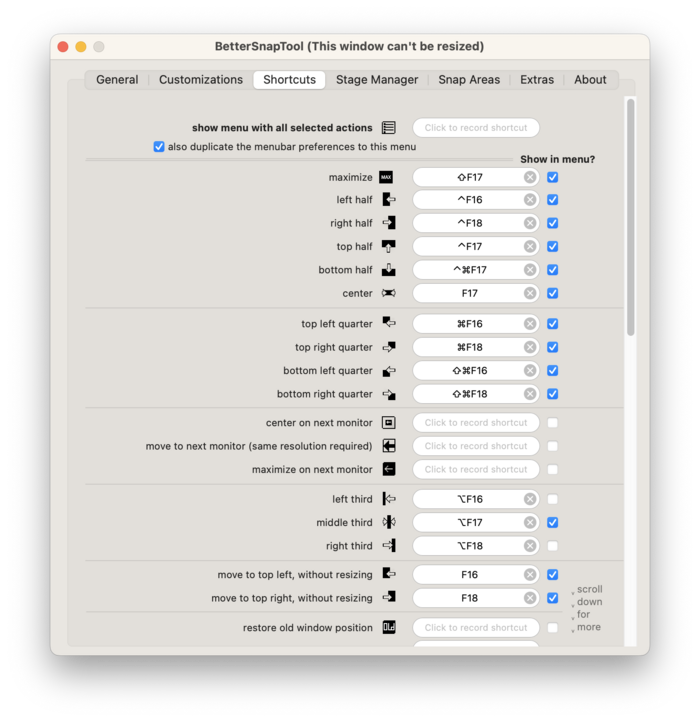Click the right third icon
700x722 pixels.
tap(389, 546)
